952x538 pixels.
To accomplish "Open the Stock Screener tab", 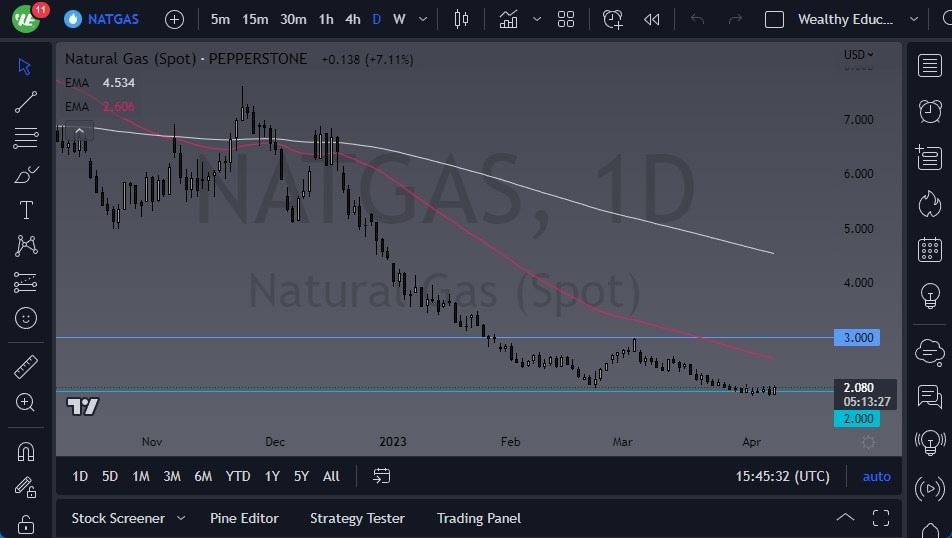I will point(118,518).
